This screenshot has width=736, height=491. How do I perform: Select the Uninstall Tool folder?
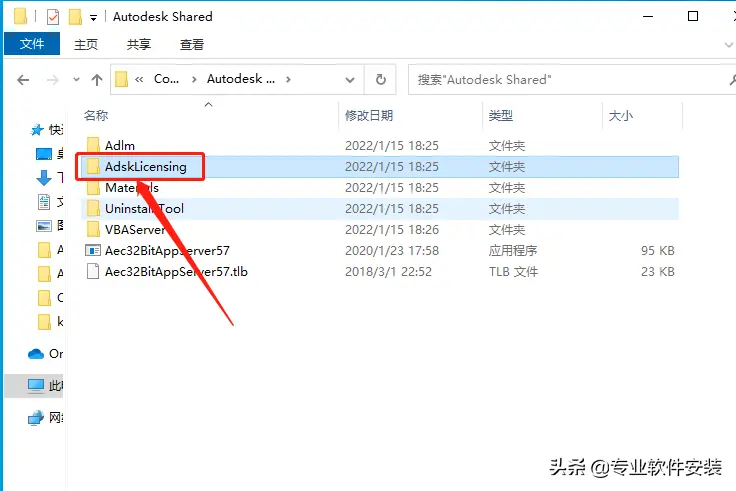click(x=380, y=208)
